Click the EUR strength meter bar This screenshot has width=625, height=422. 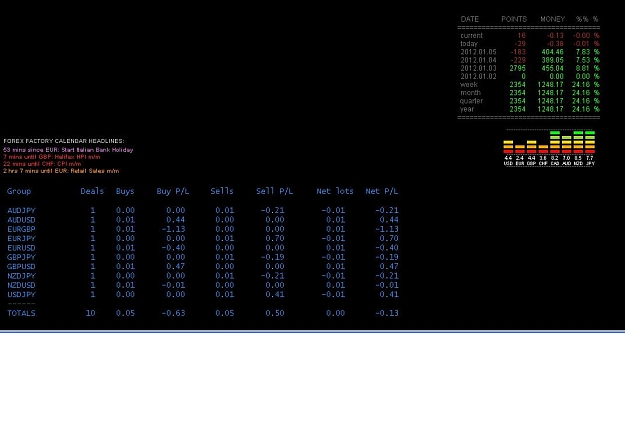click(520, 149)
